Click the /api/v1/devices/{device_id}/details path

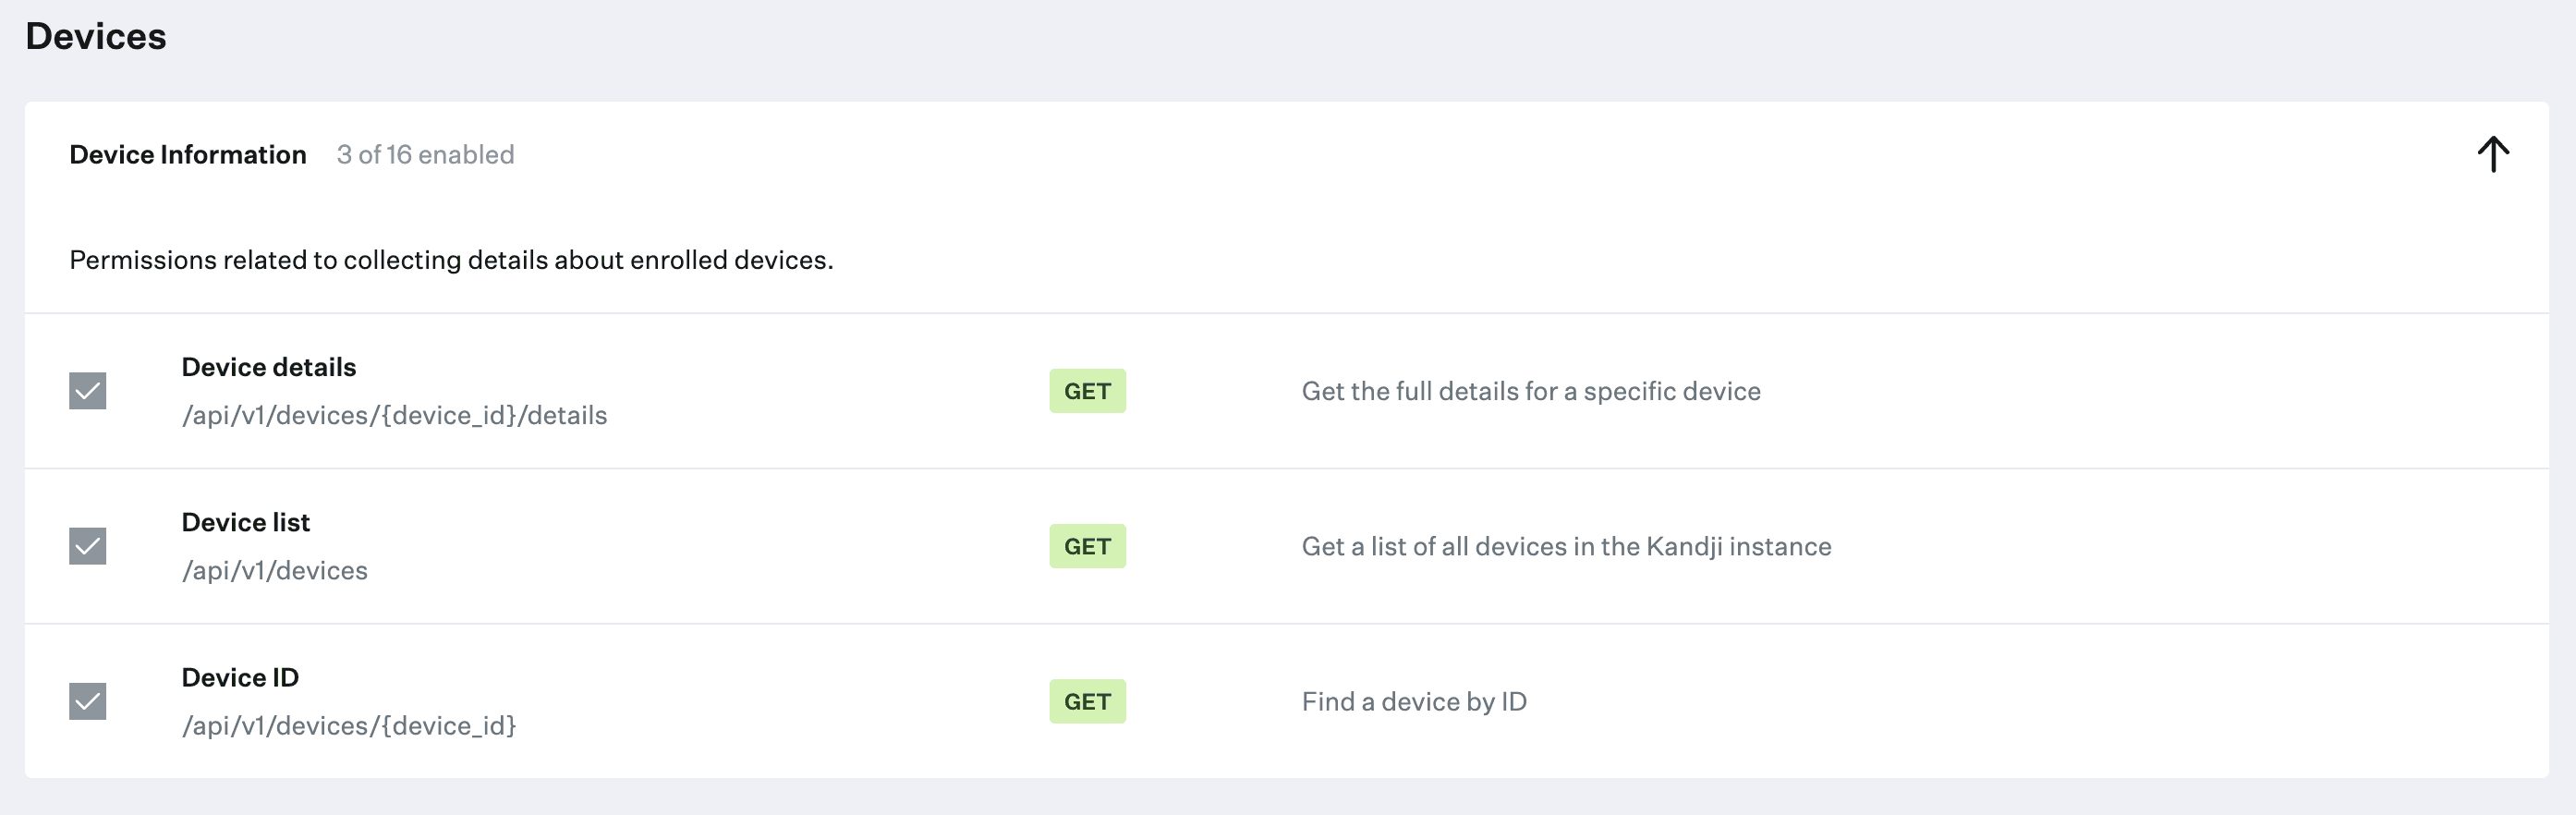394,415
